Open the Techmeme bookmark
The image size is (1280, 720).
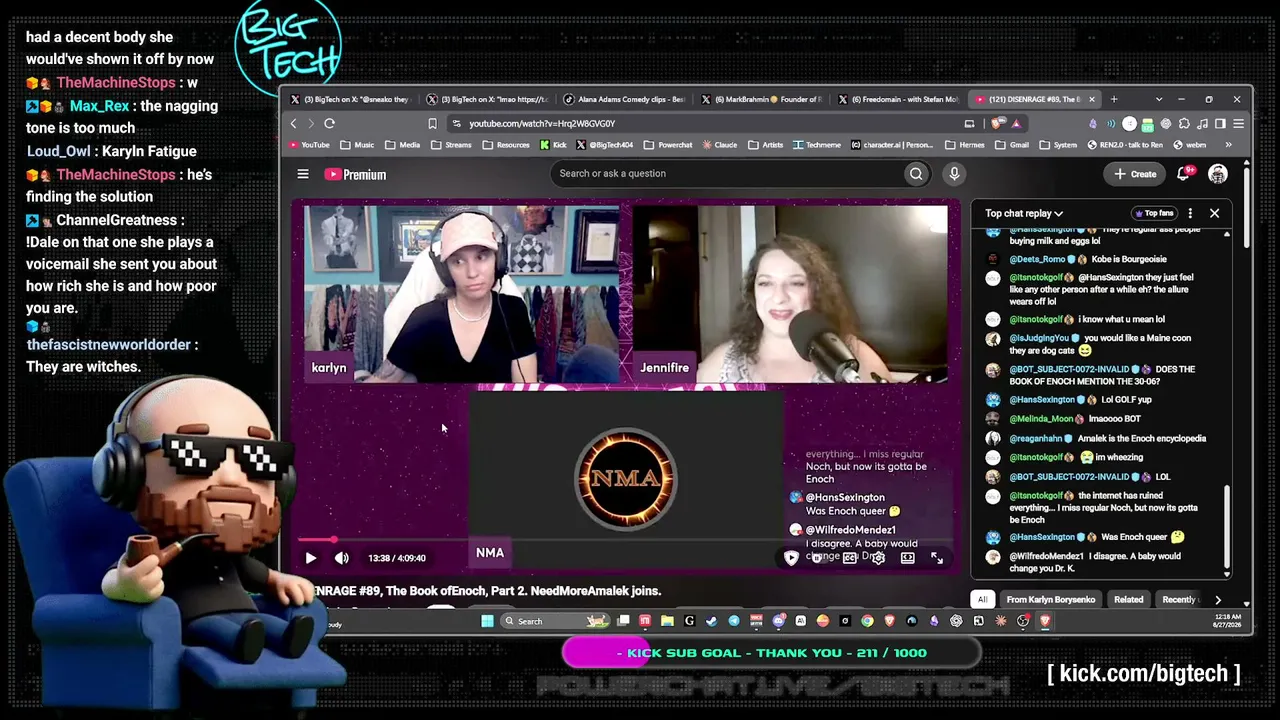pos(817,145)
